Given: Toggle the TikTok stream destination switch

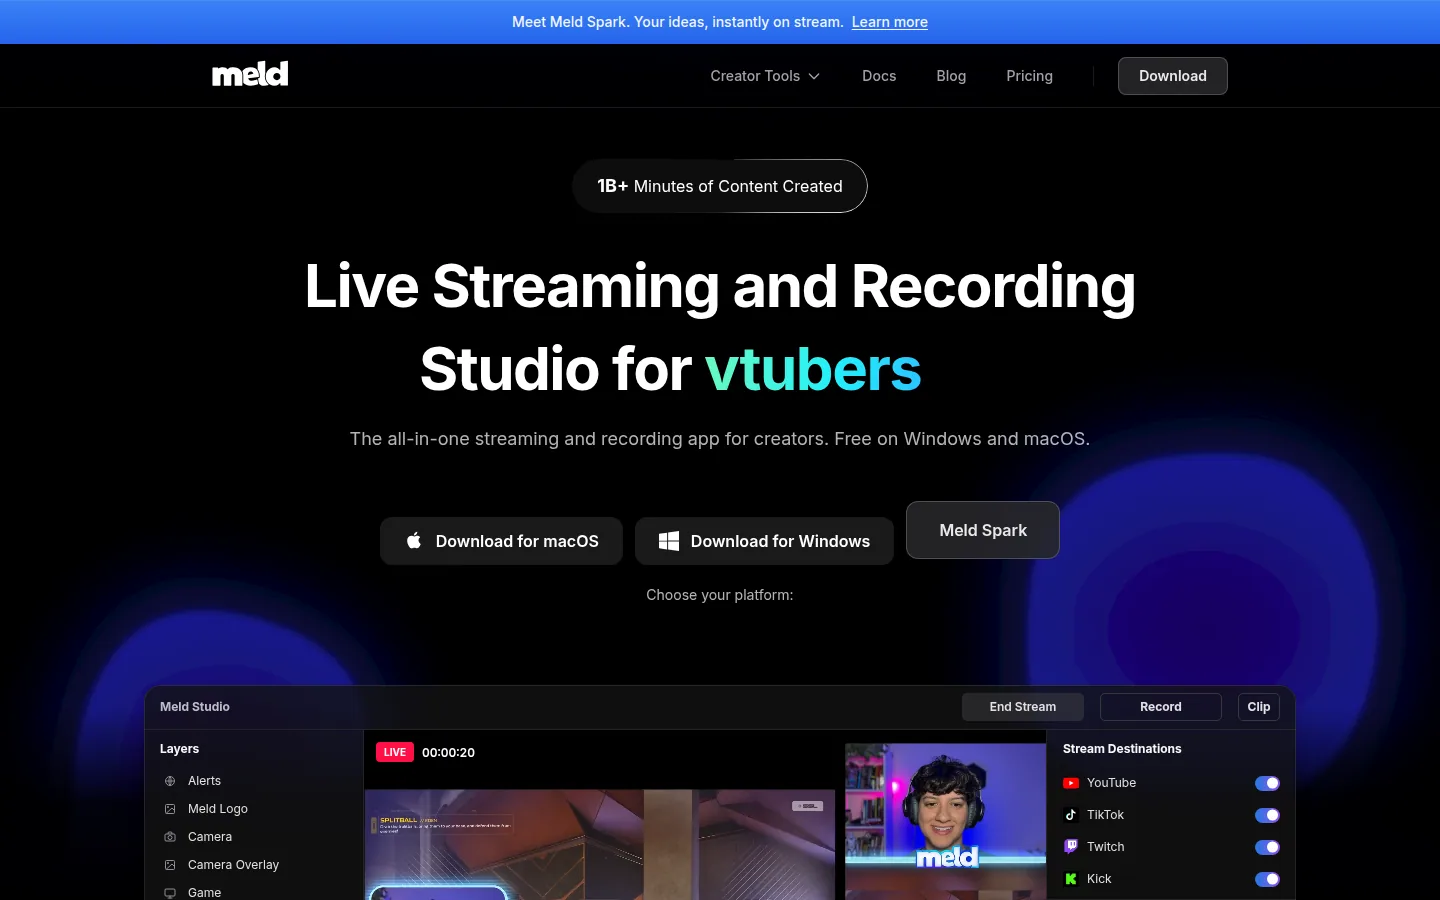Looking at the screenshot, I should (1267, 815).
